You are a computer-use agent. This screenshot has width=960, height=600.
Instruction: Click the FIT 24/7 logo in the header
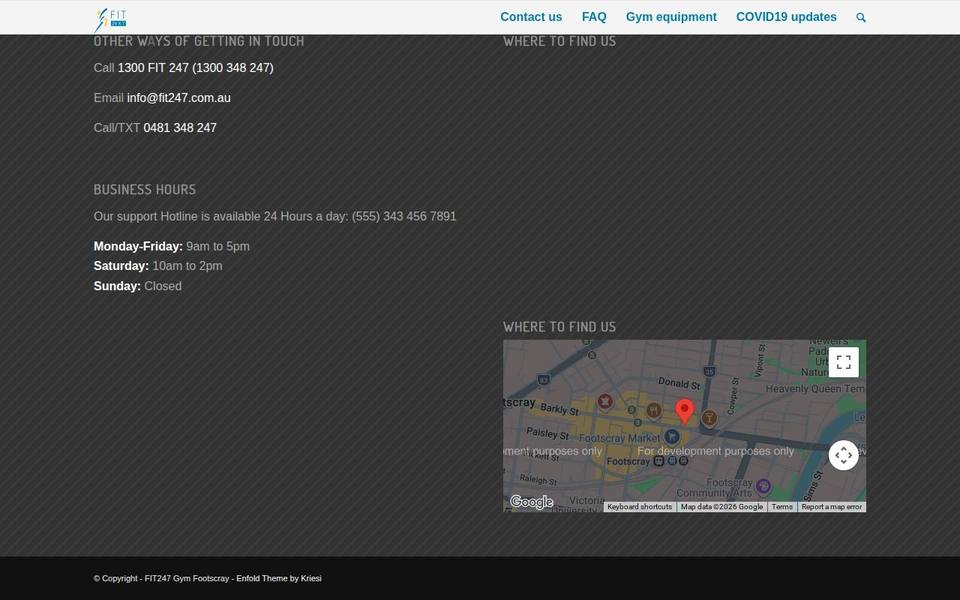click(111, 19)
